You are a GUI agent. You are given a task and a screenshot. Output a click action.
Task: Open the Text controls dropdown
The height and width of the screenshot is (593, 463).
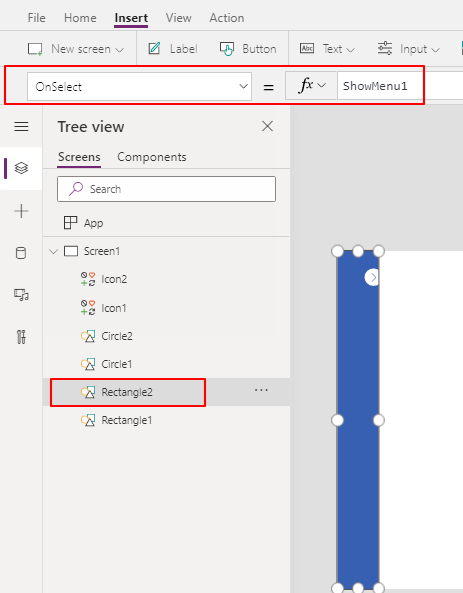[x=327, y=49]
